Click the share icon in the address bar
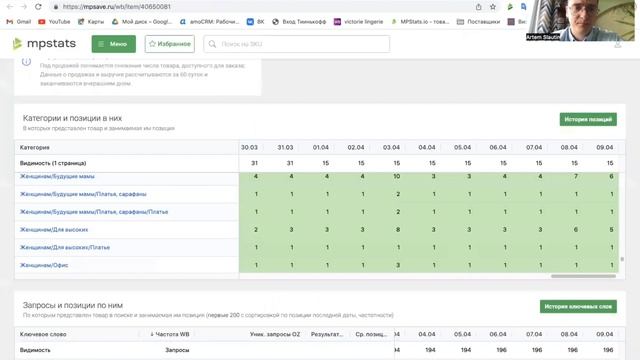Image resolution: width=640 pixels, height=360 pixels. point(478,7)
